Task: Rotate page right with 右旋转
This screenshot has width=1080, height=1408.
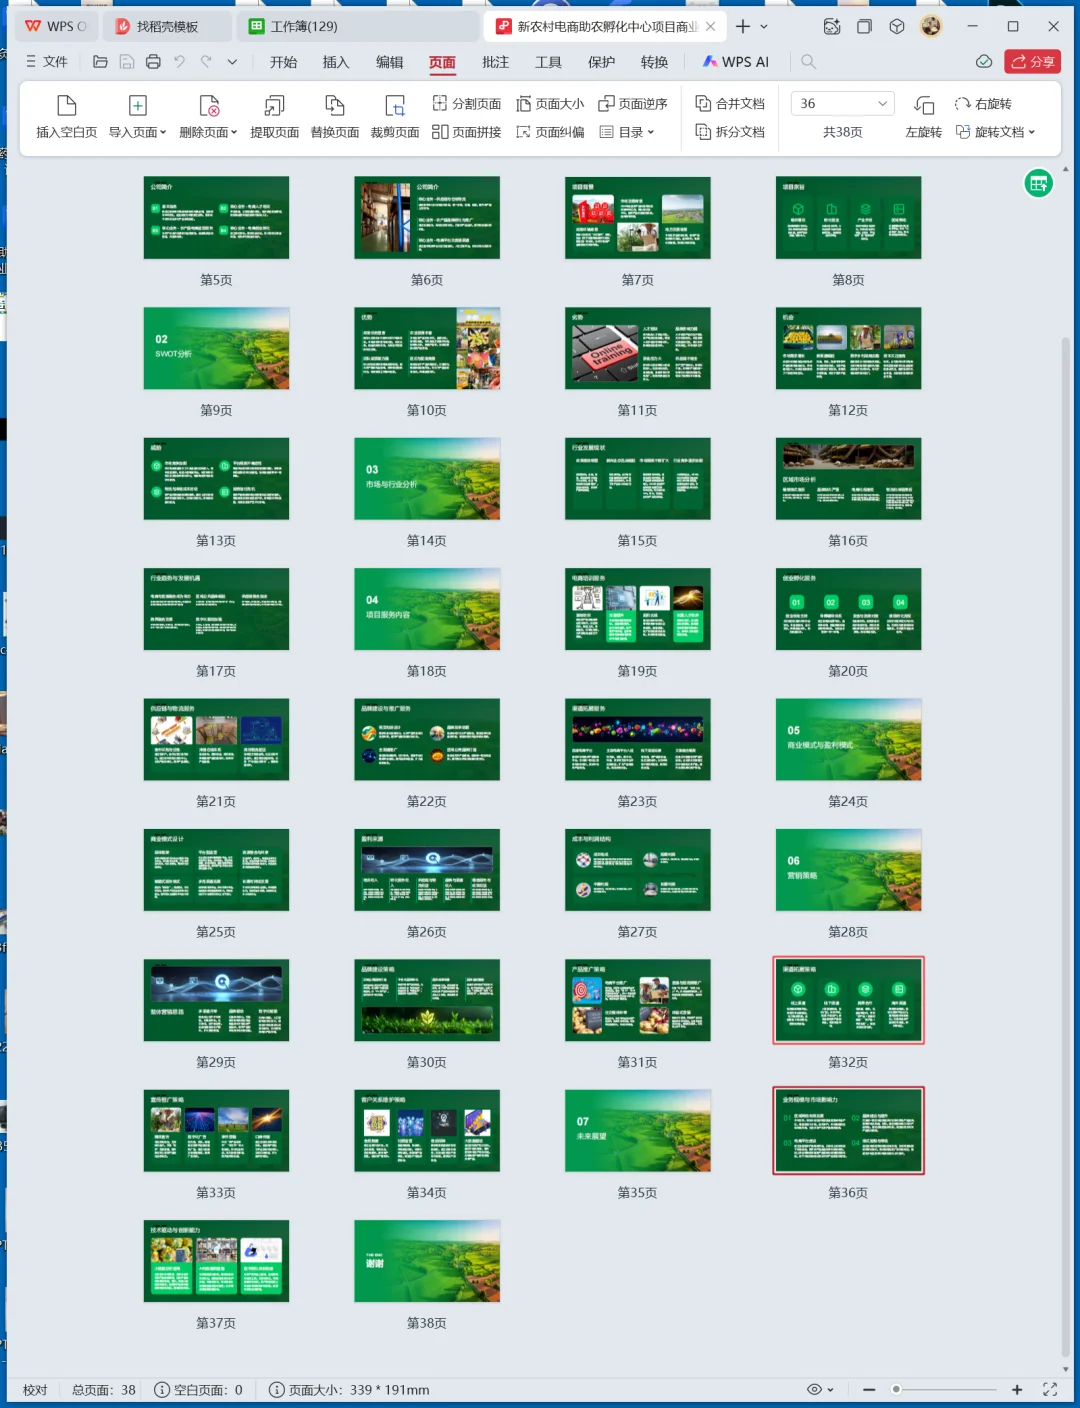Action: click(x=983, y=103)
